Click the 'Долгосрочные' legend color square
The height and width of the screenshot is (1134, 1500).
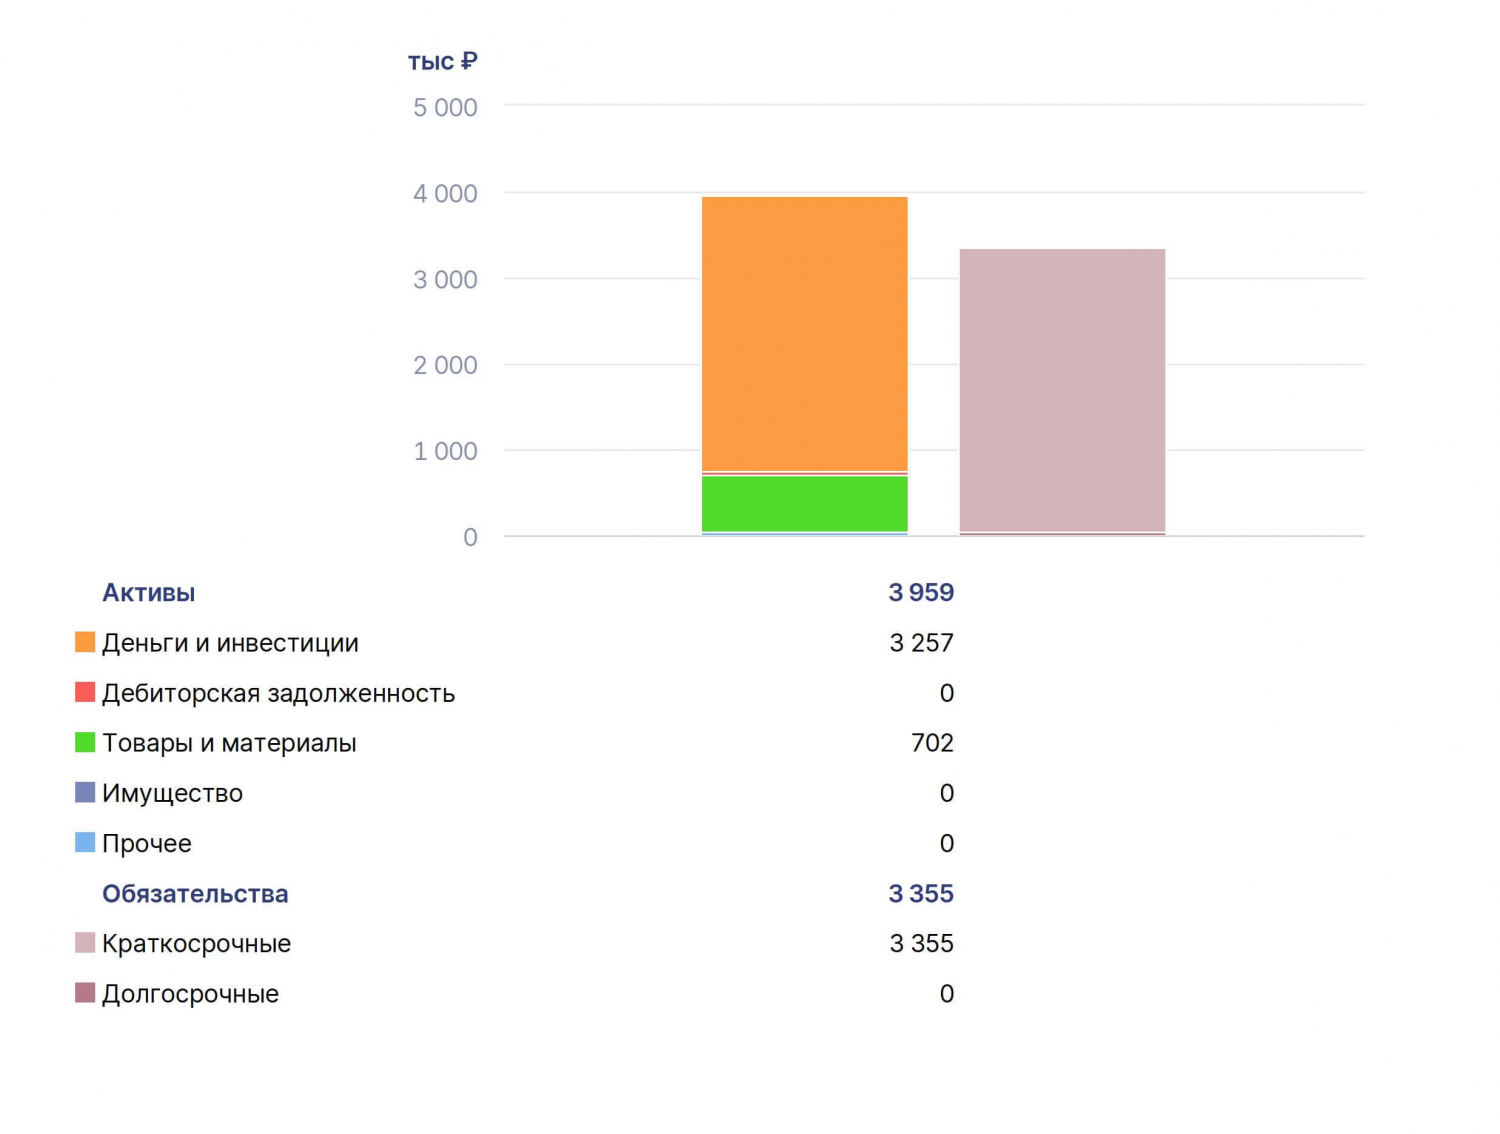pyautogui.click(x=85, y=992)
